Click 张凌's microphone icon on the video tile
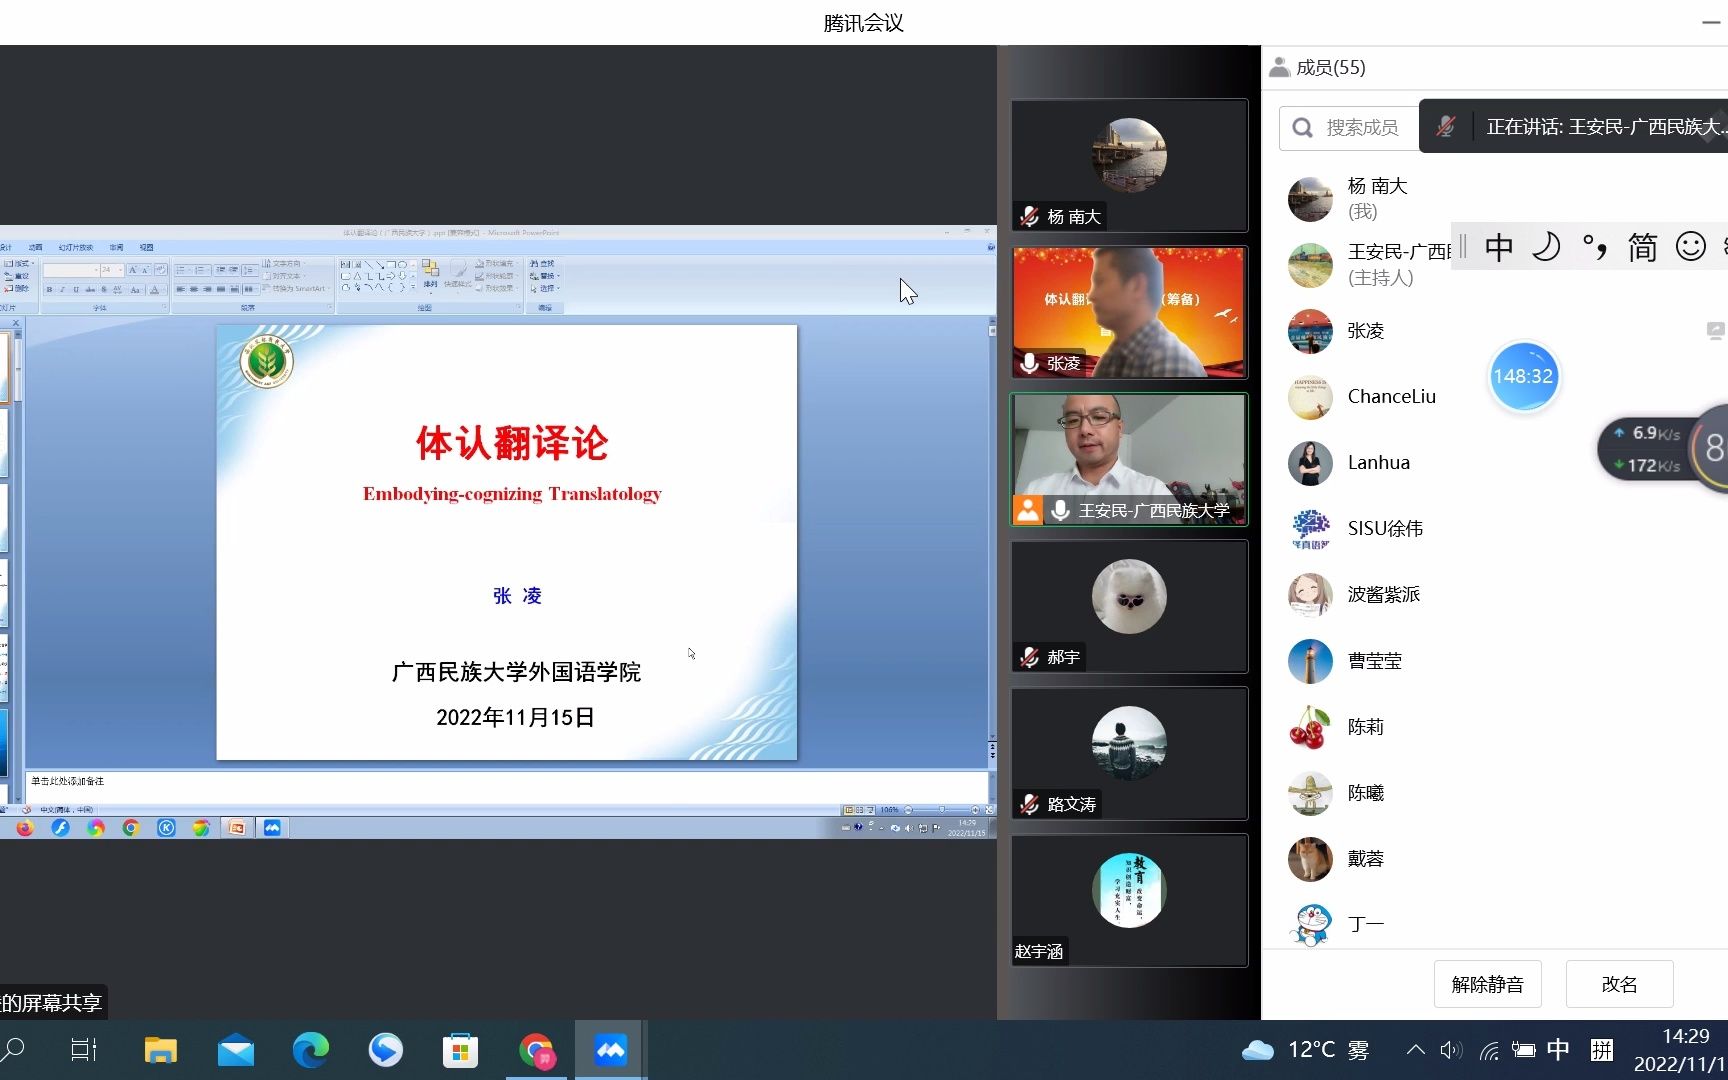Viewport: 1728px width, 1080px height. click(x=1029, y=363)
